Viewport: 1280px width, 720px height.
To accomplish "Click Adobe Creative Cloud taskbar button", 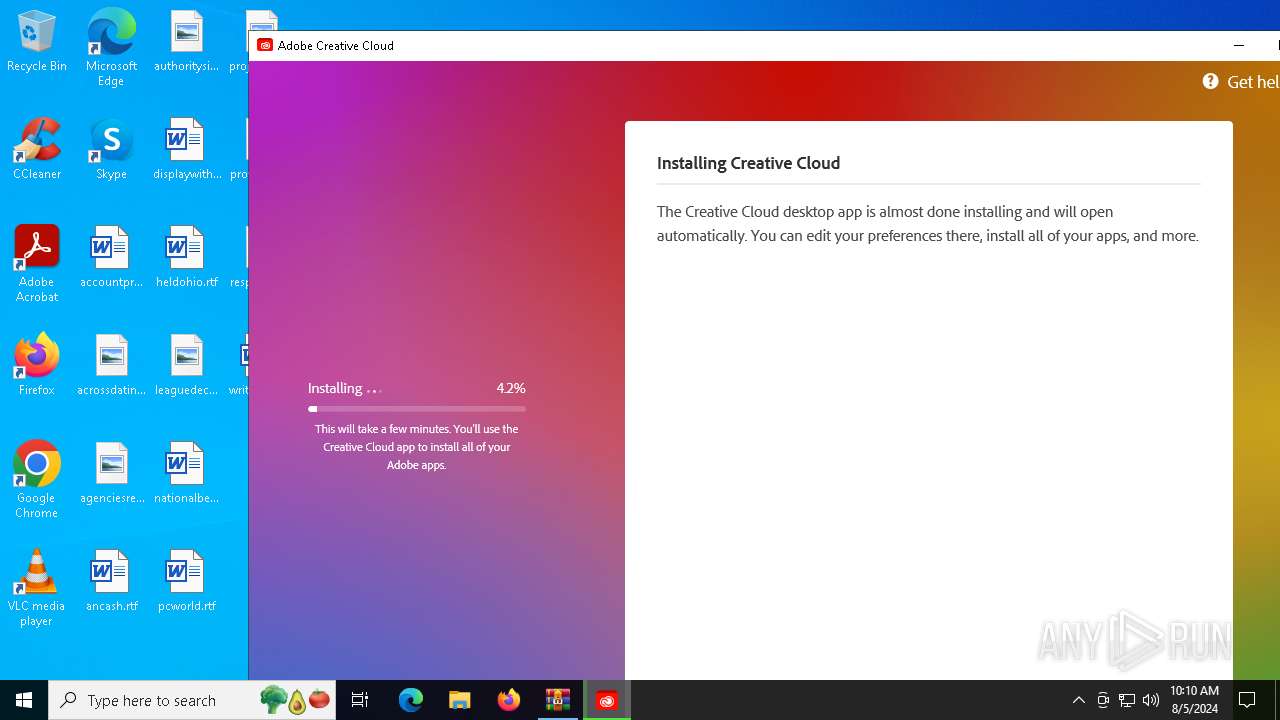I will (607, 700).
